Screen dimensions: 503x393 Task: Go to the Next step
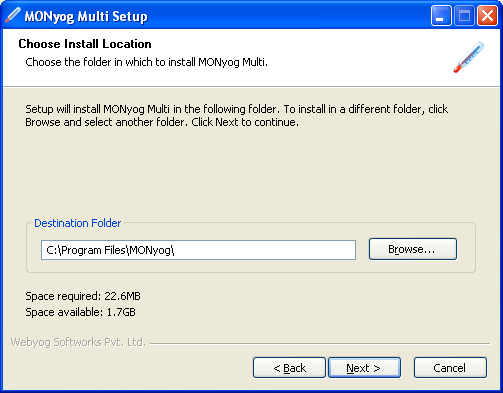click(364, 368)
